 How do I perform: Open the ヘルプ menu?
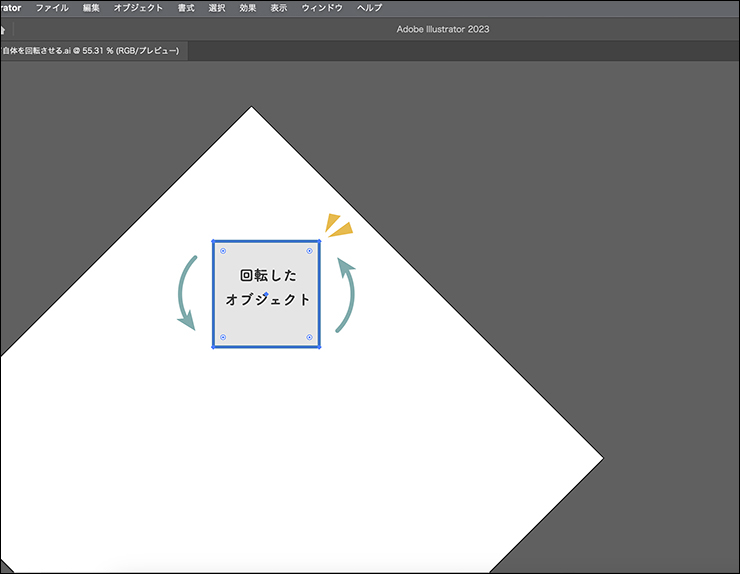click(x=370, y=7)
